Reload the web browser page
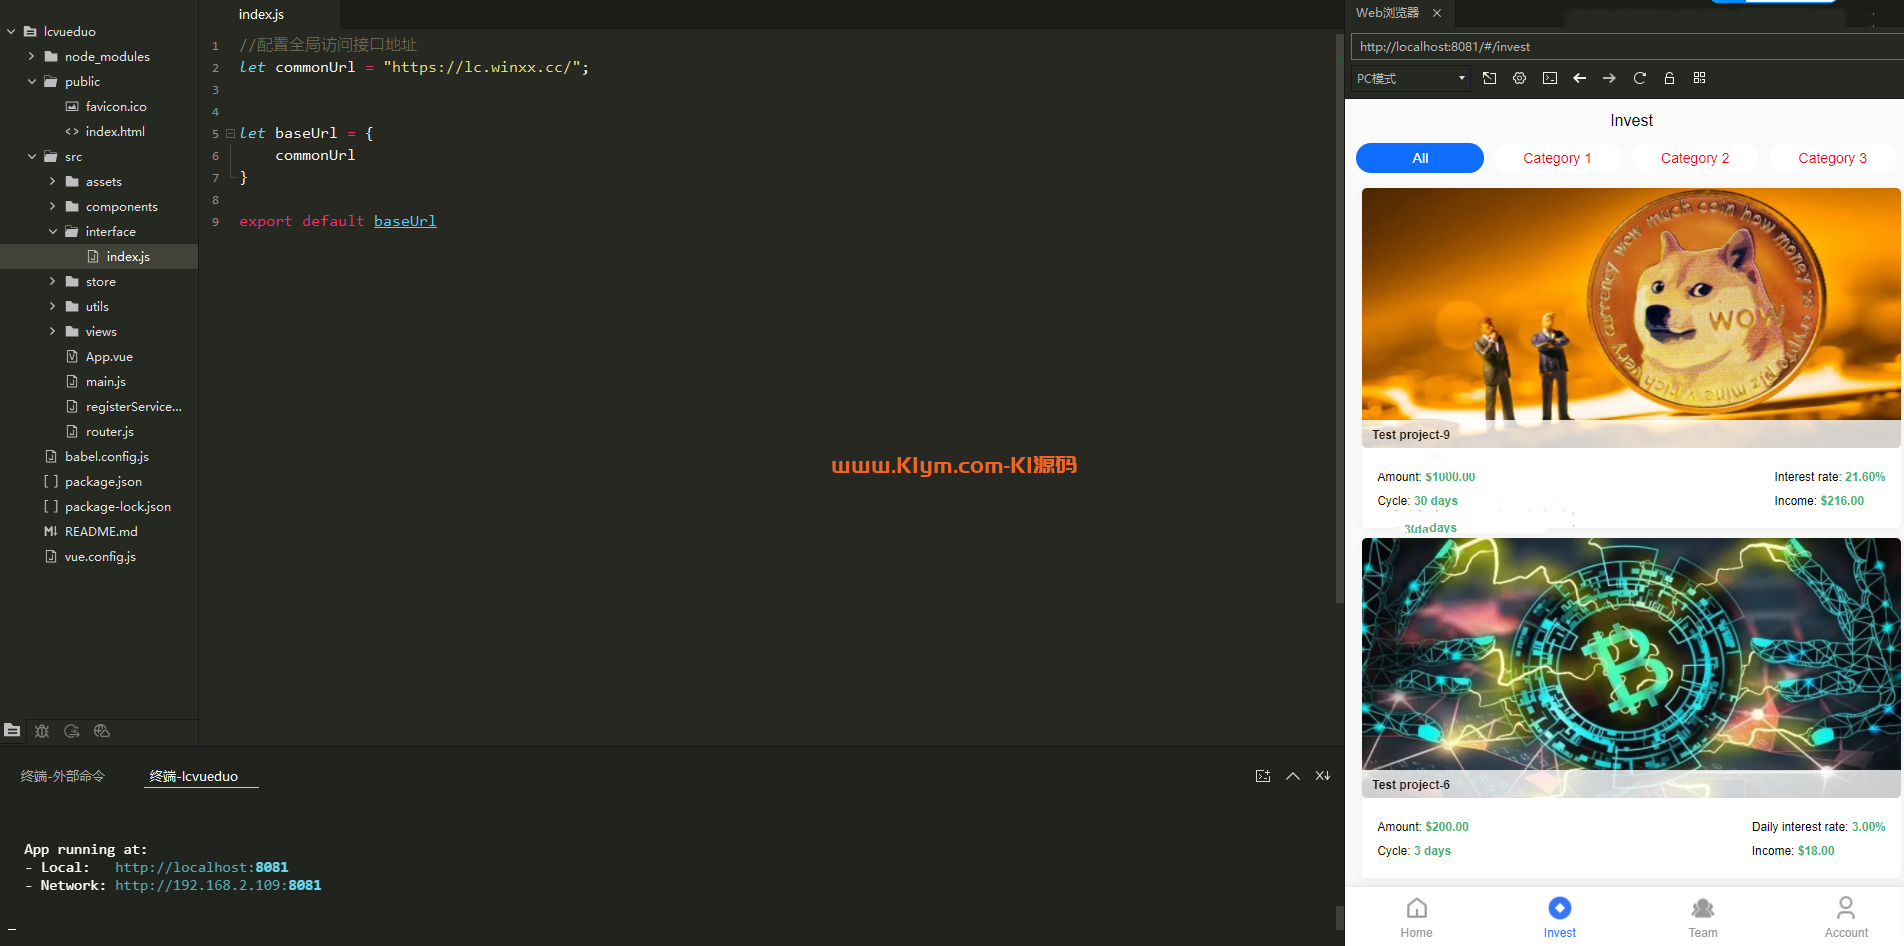 pyautogui.click(x=1639, y=78)
